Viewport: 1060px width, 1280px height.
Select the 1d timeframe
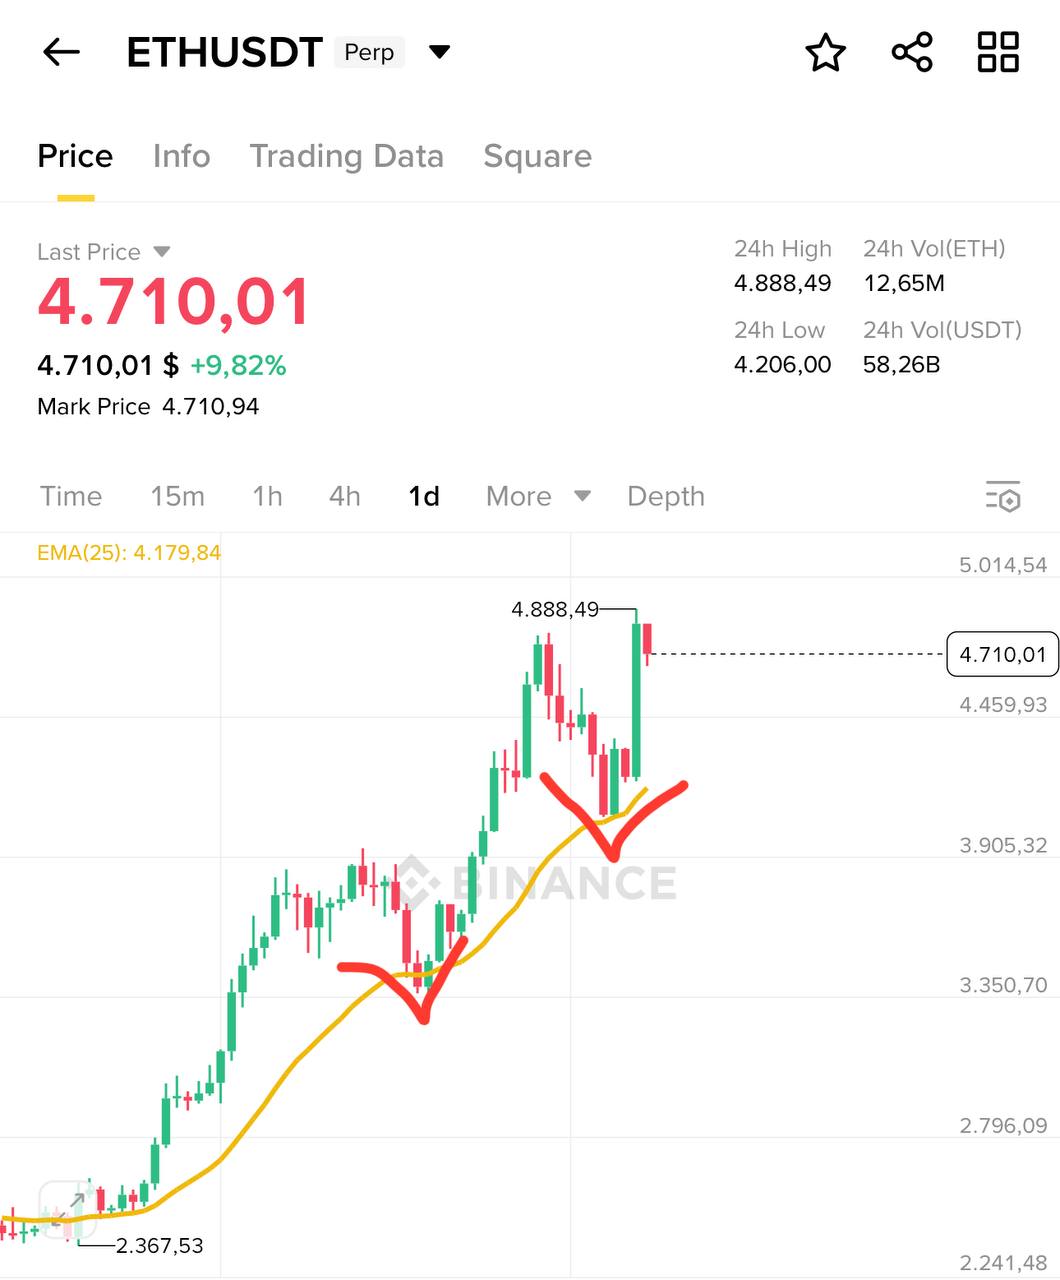[424, 496]
